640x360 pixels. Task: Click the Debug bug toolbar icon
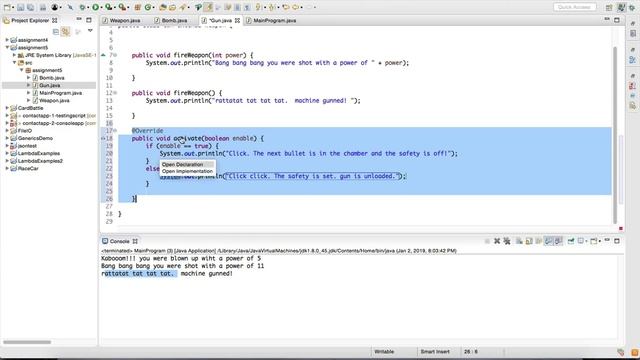82,7
